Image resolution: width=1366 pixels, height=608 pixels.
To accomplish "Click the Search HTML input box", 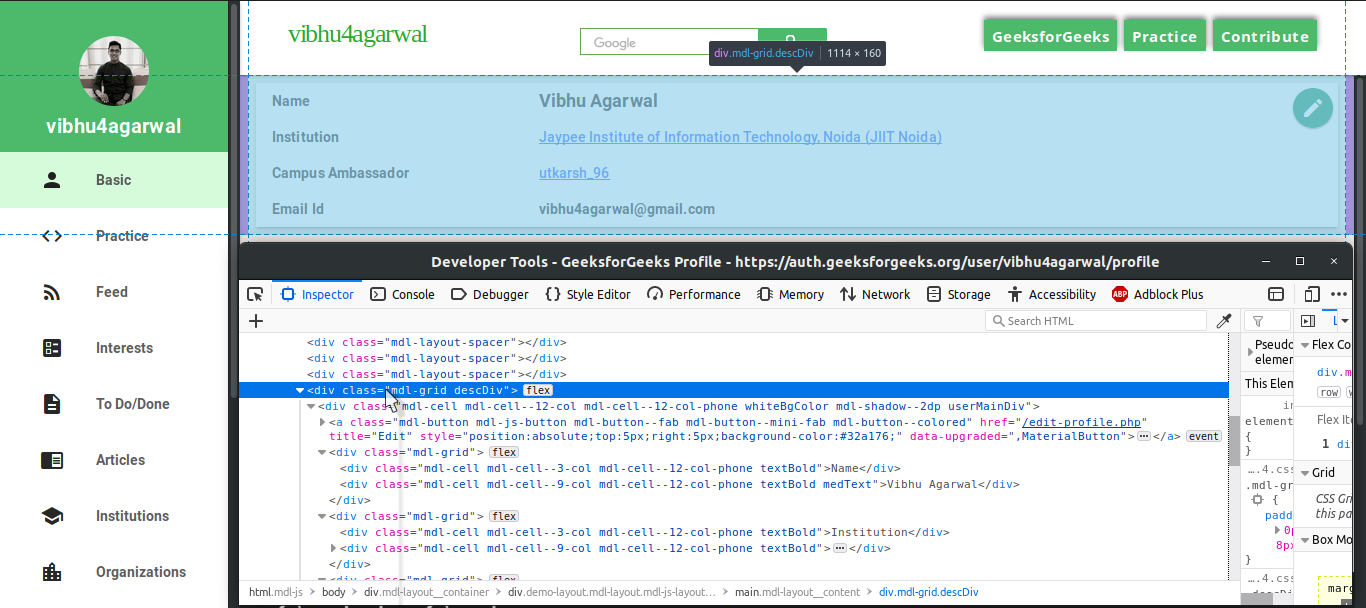I will [1096, 321].
